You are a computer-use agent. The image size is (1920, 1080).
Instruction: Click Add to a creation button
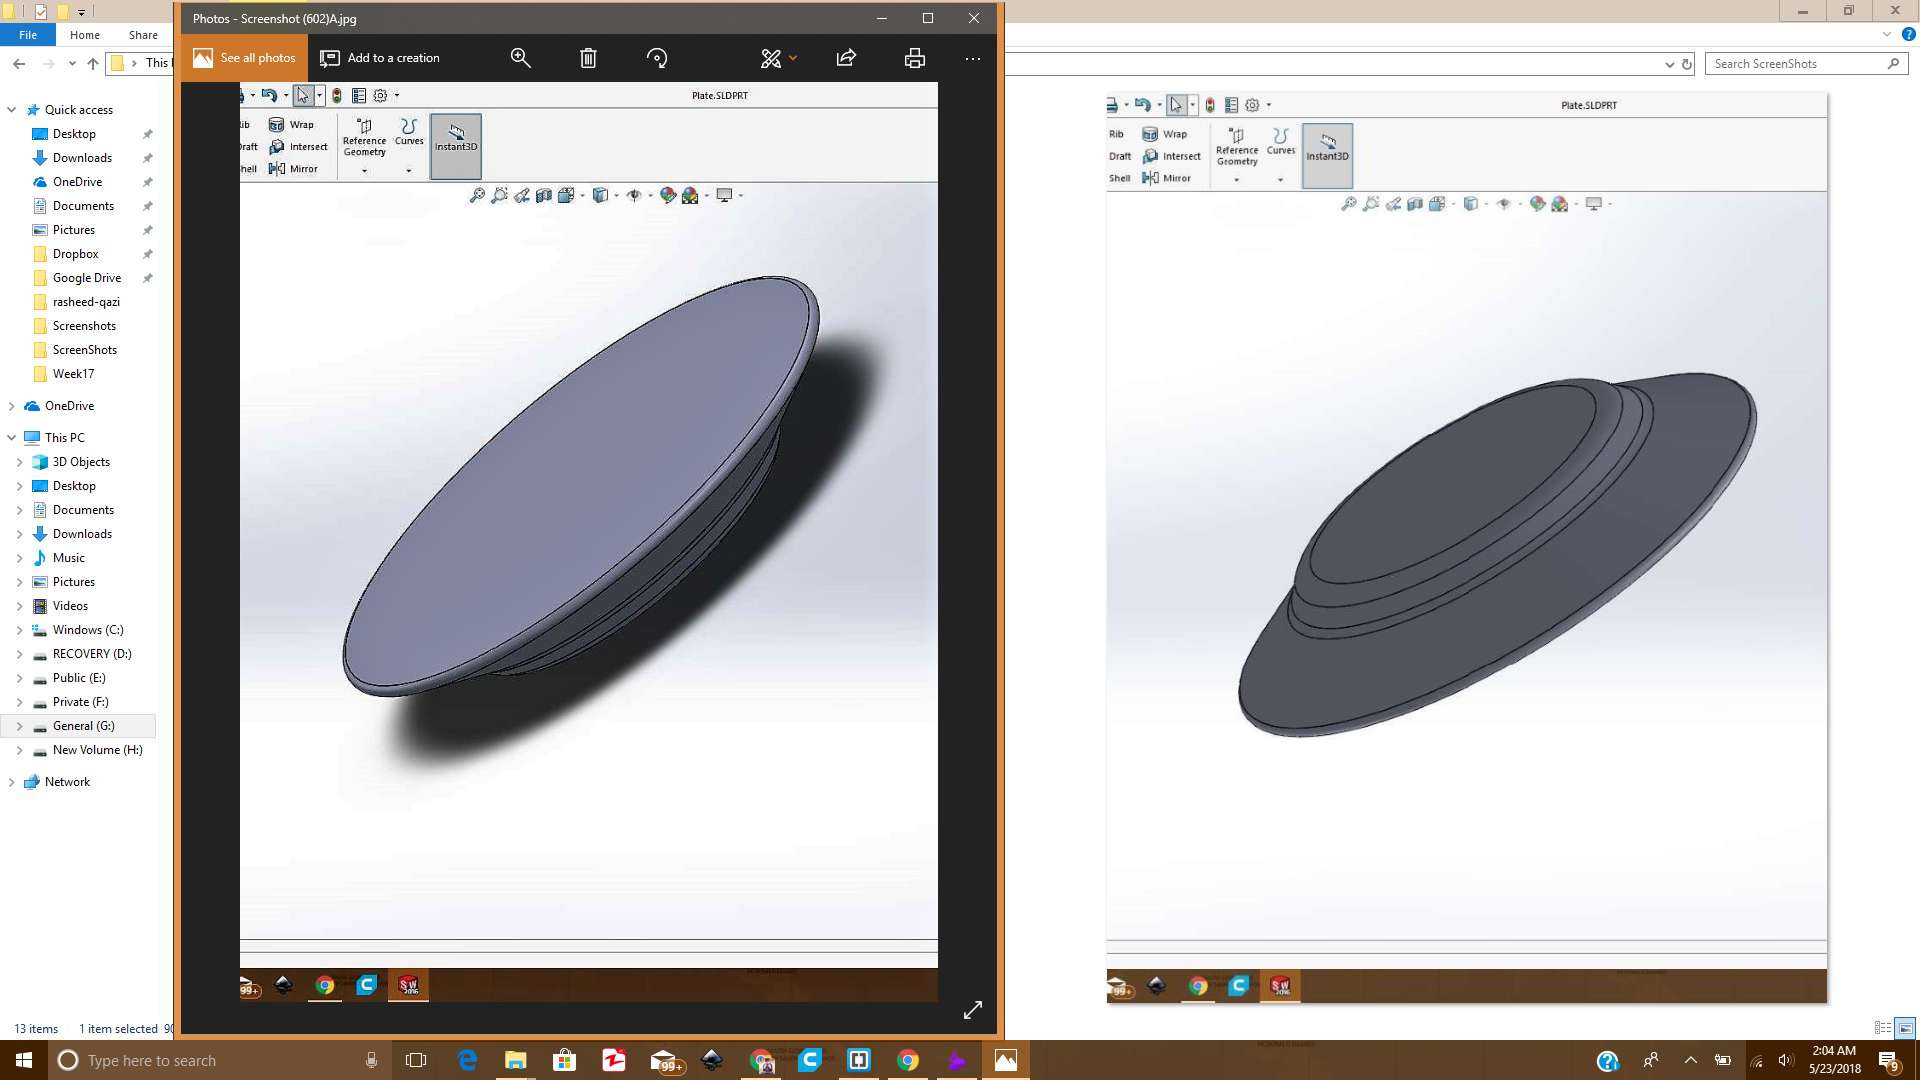[x=380, y=58]
